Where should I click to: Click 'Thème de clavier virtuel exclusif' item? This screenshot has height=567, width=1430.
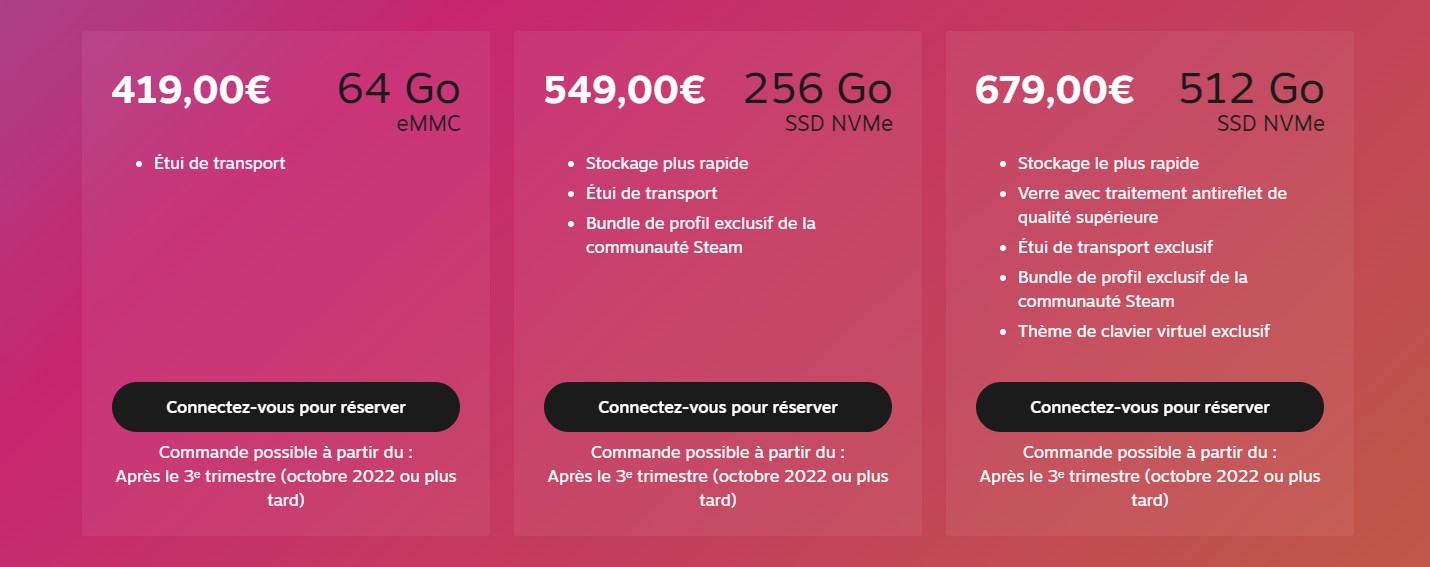pyautogui.click(x=1144, y=331)
